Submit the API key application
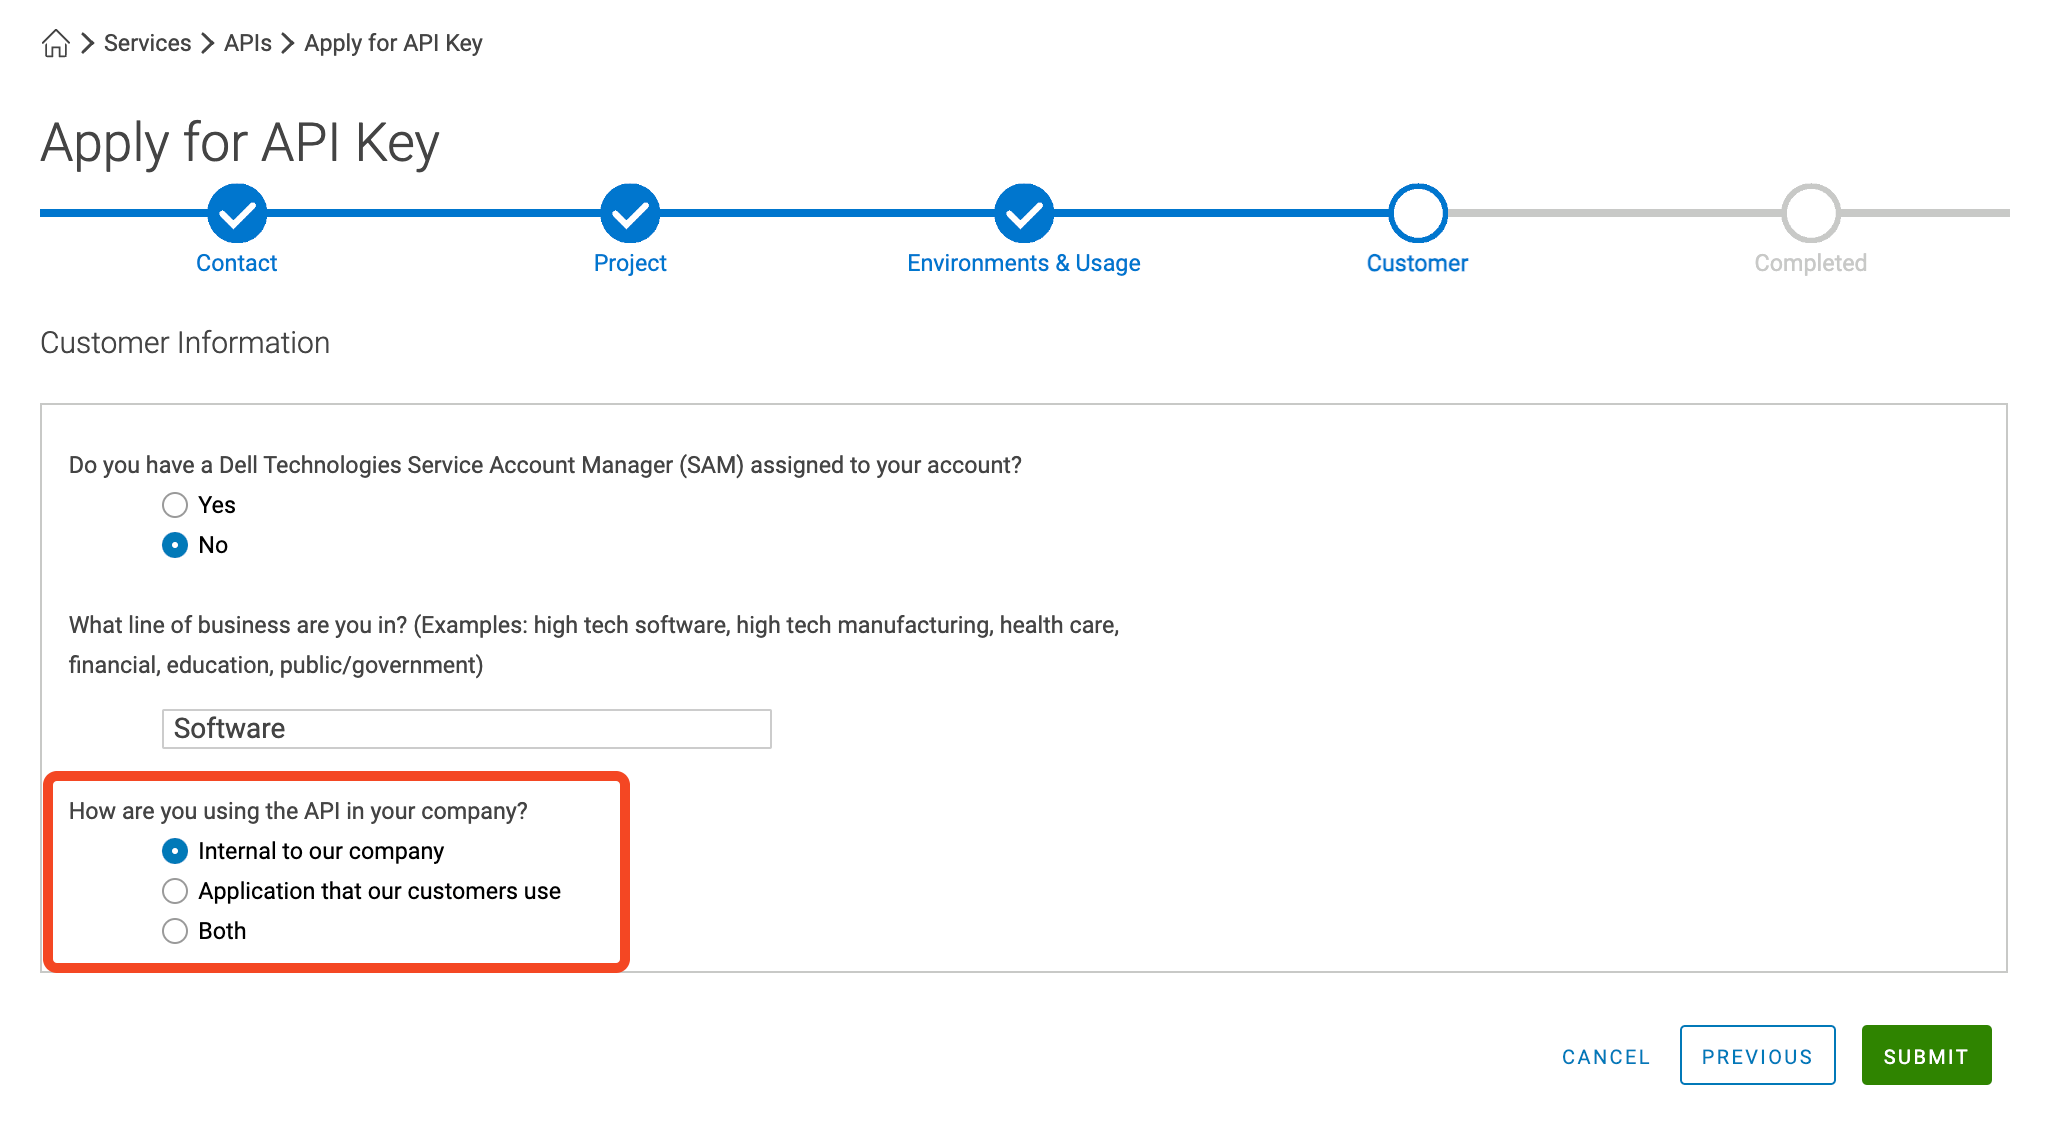 1927,1055
